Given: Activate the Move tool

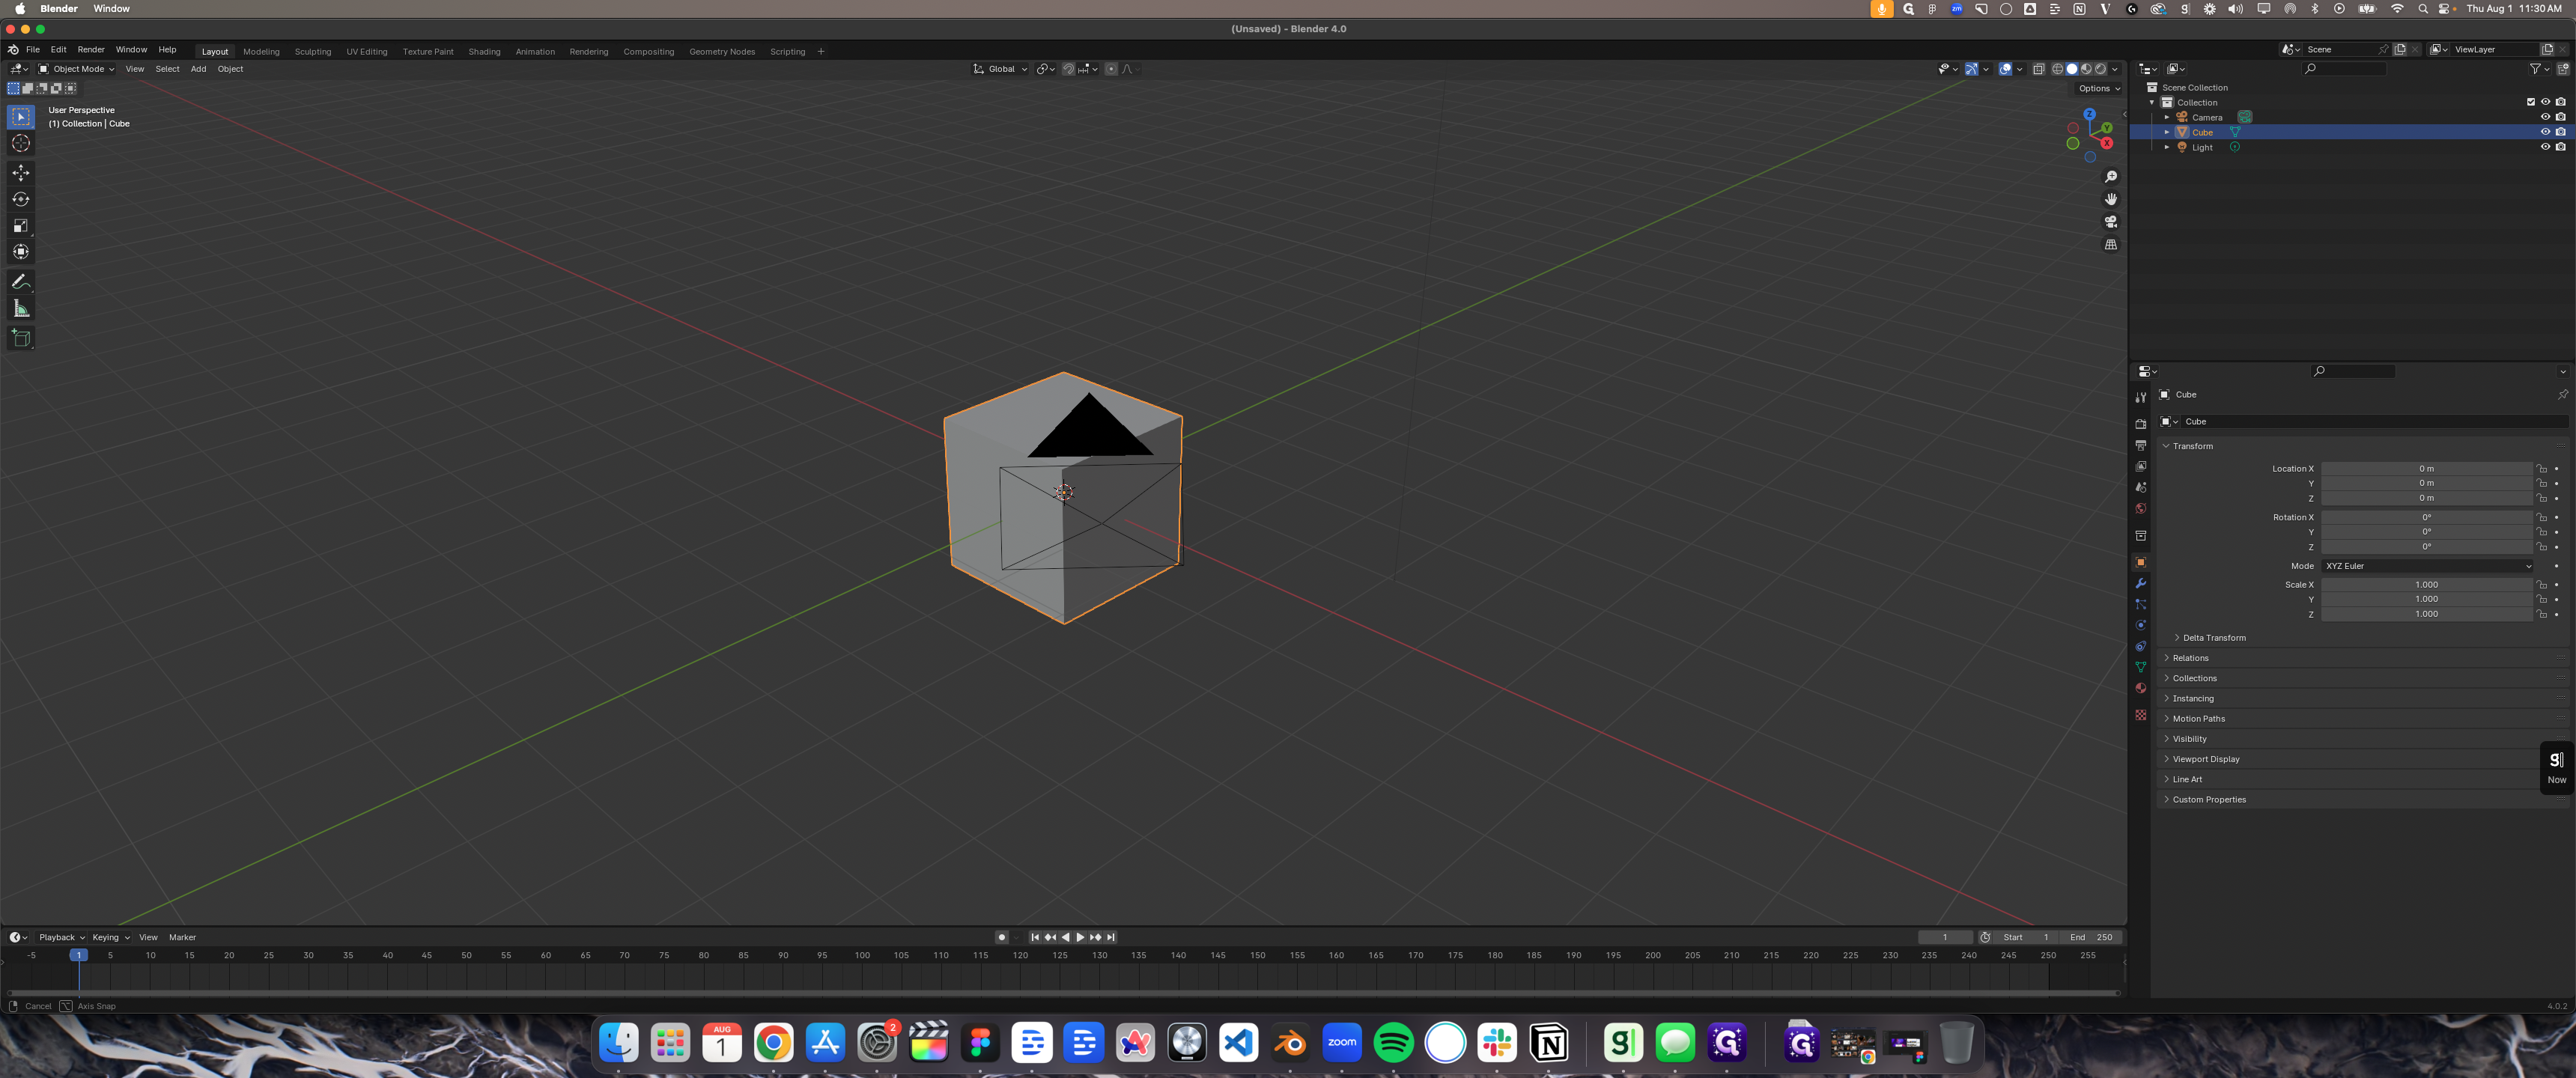Looking at the screenshot, I should [21, 173].
